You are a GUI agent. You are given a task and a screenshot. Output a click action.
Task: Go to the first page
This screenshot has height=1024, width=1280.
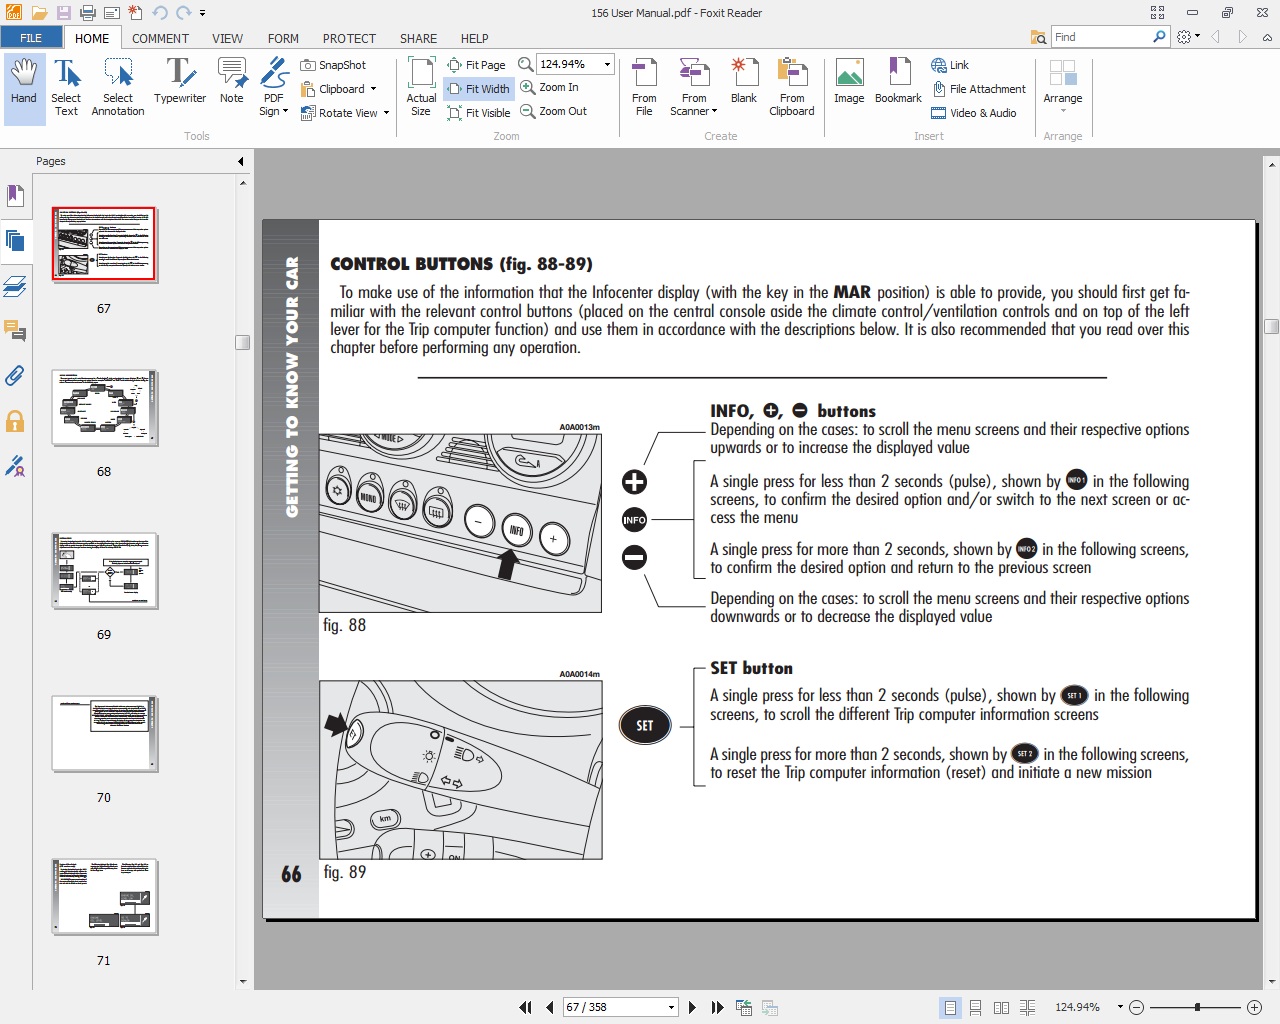click(x=525, y=1007)
